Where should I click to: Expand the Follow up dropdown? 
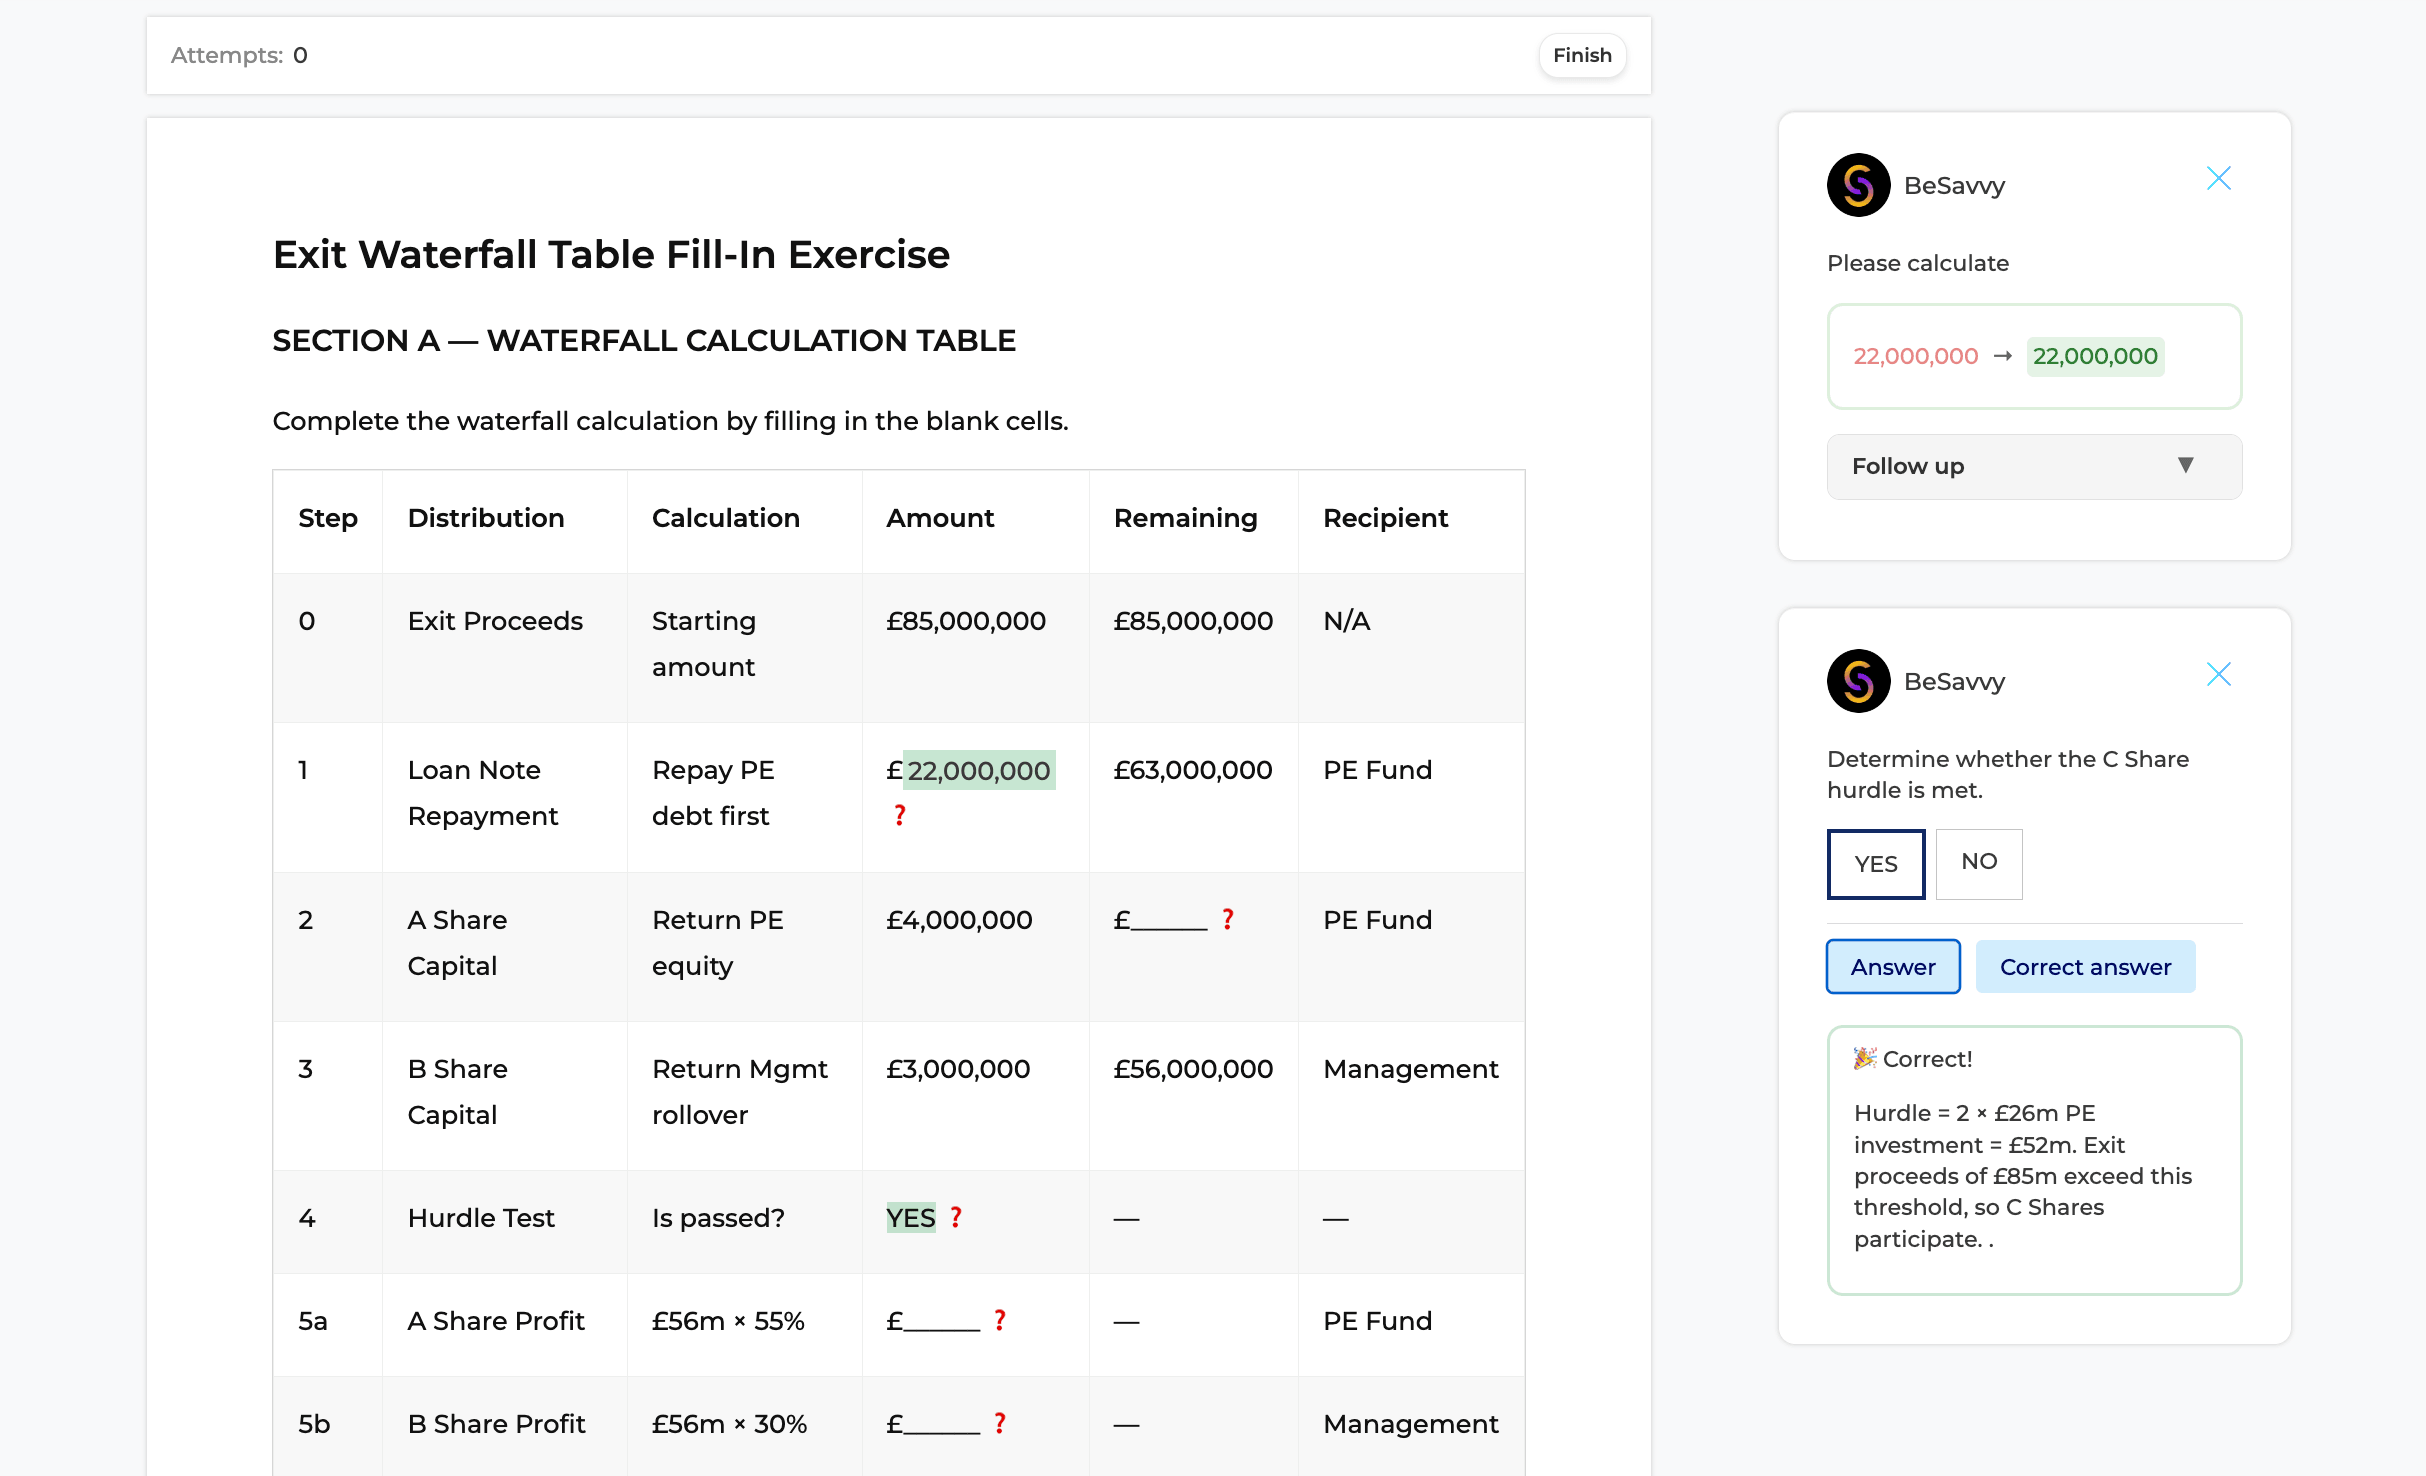(x=2033, y=467)
